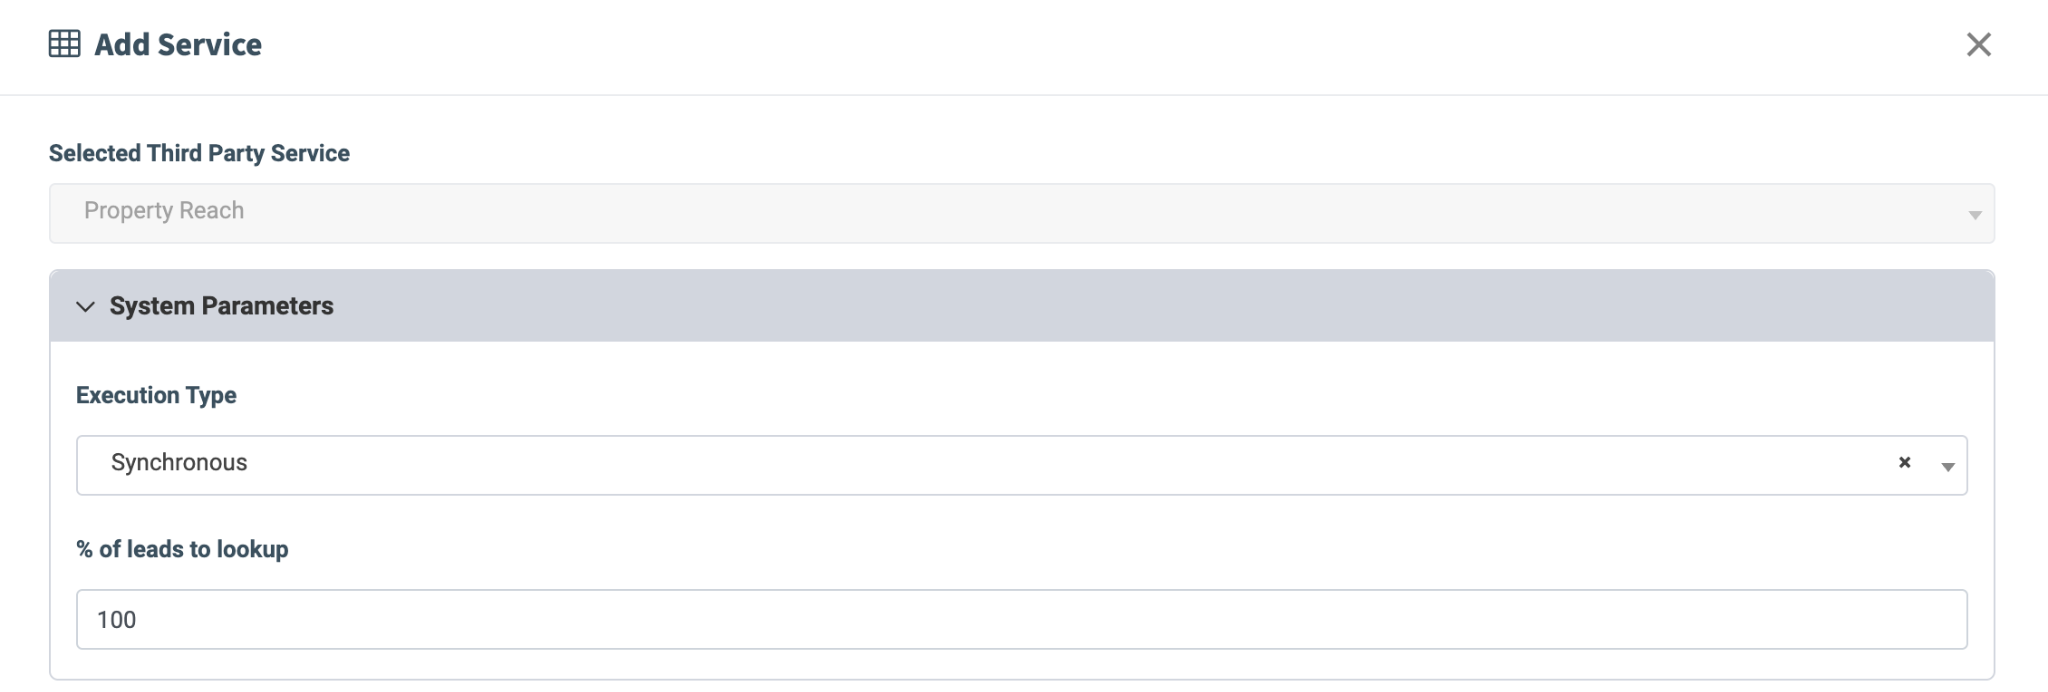The width and height of the screenshot is (2048, 692).
Task: Click the table grid icon beside Add Service
Action: [x=65, y=44]
